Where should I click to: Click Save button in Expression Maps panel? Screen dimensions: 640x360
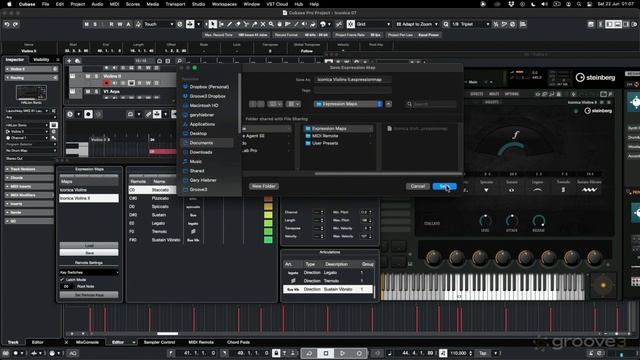click(x=89, y=253)
